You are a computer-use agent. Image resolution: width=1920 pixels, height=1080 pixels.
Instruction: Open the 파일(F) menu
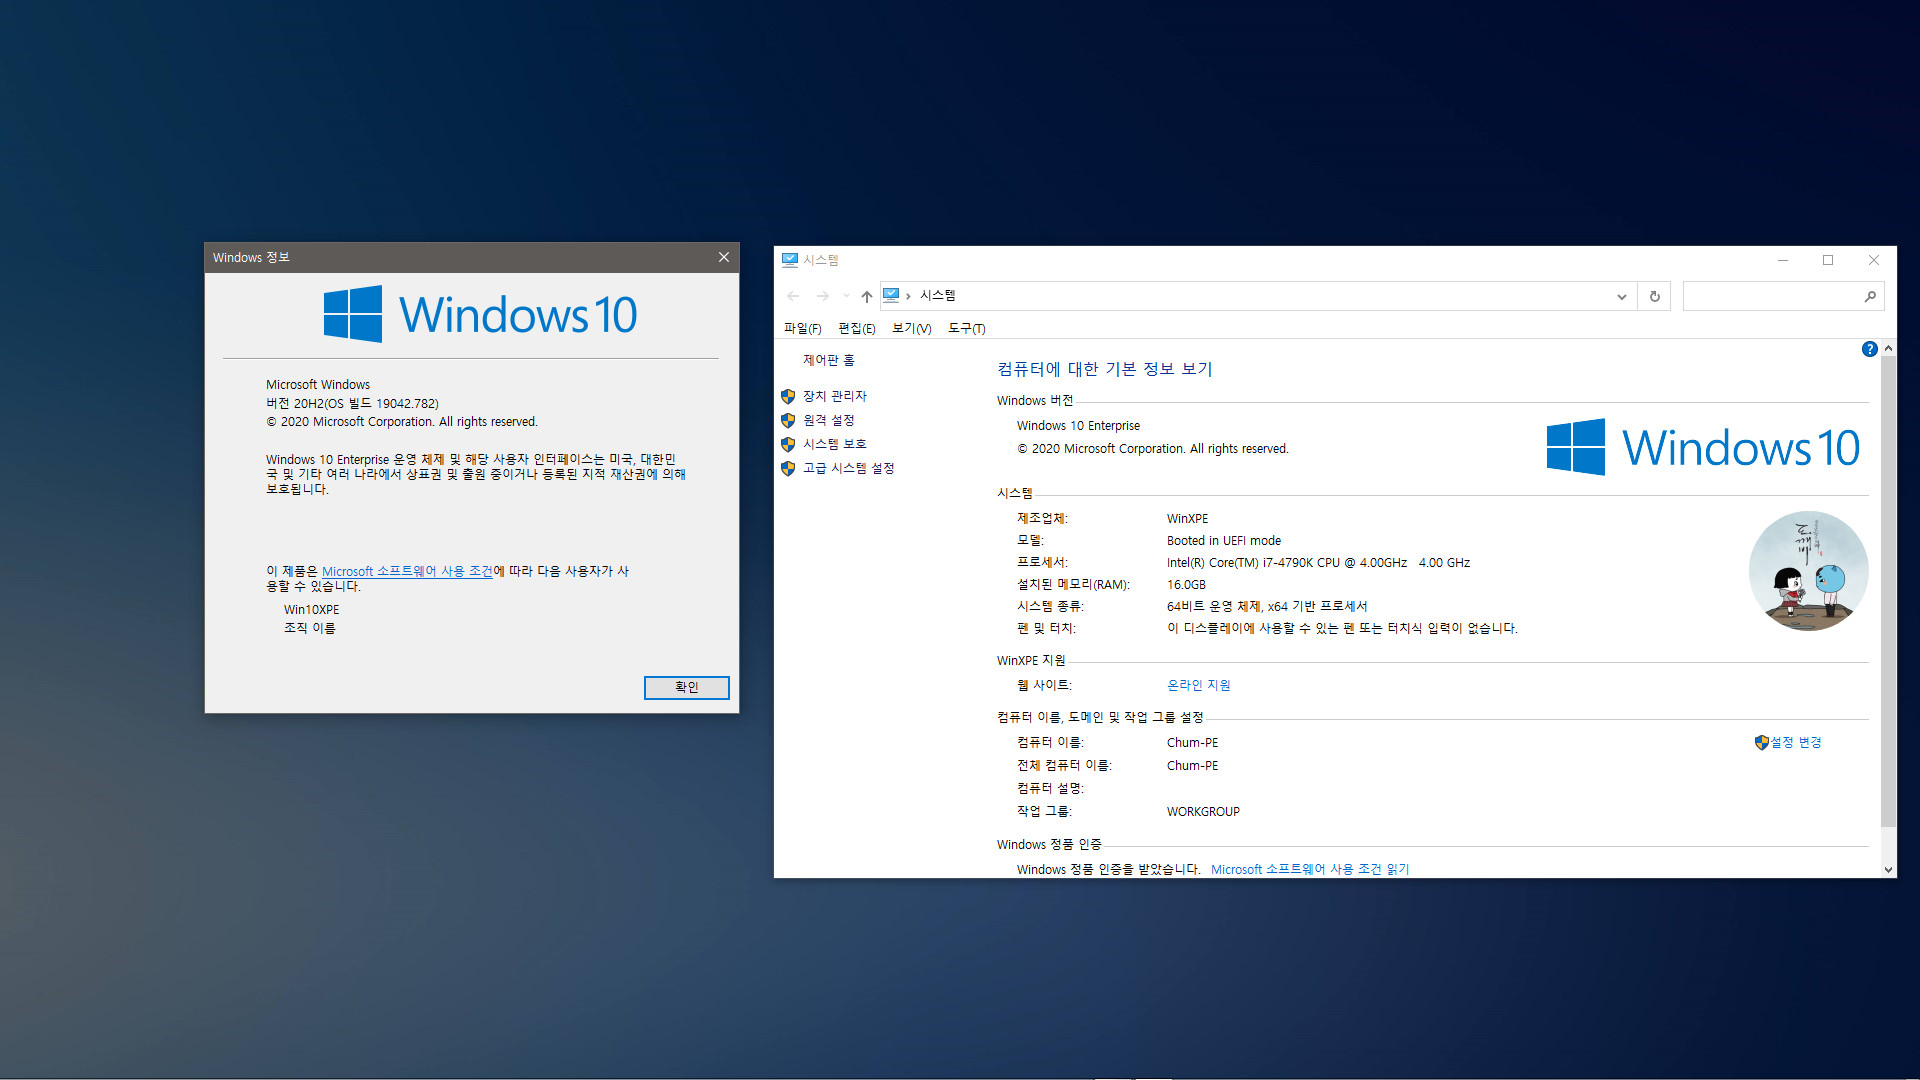click(802, 328)
